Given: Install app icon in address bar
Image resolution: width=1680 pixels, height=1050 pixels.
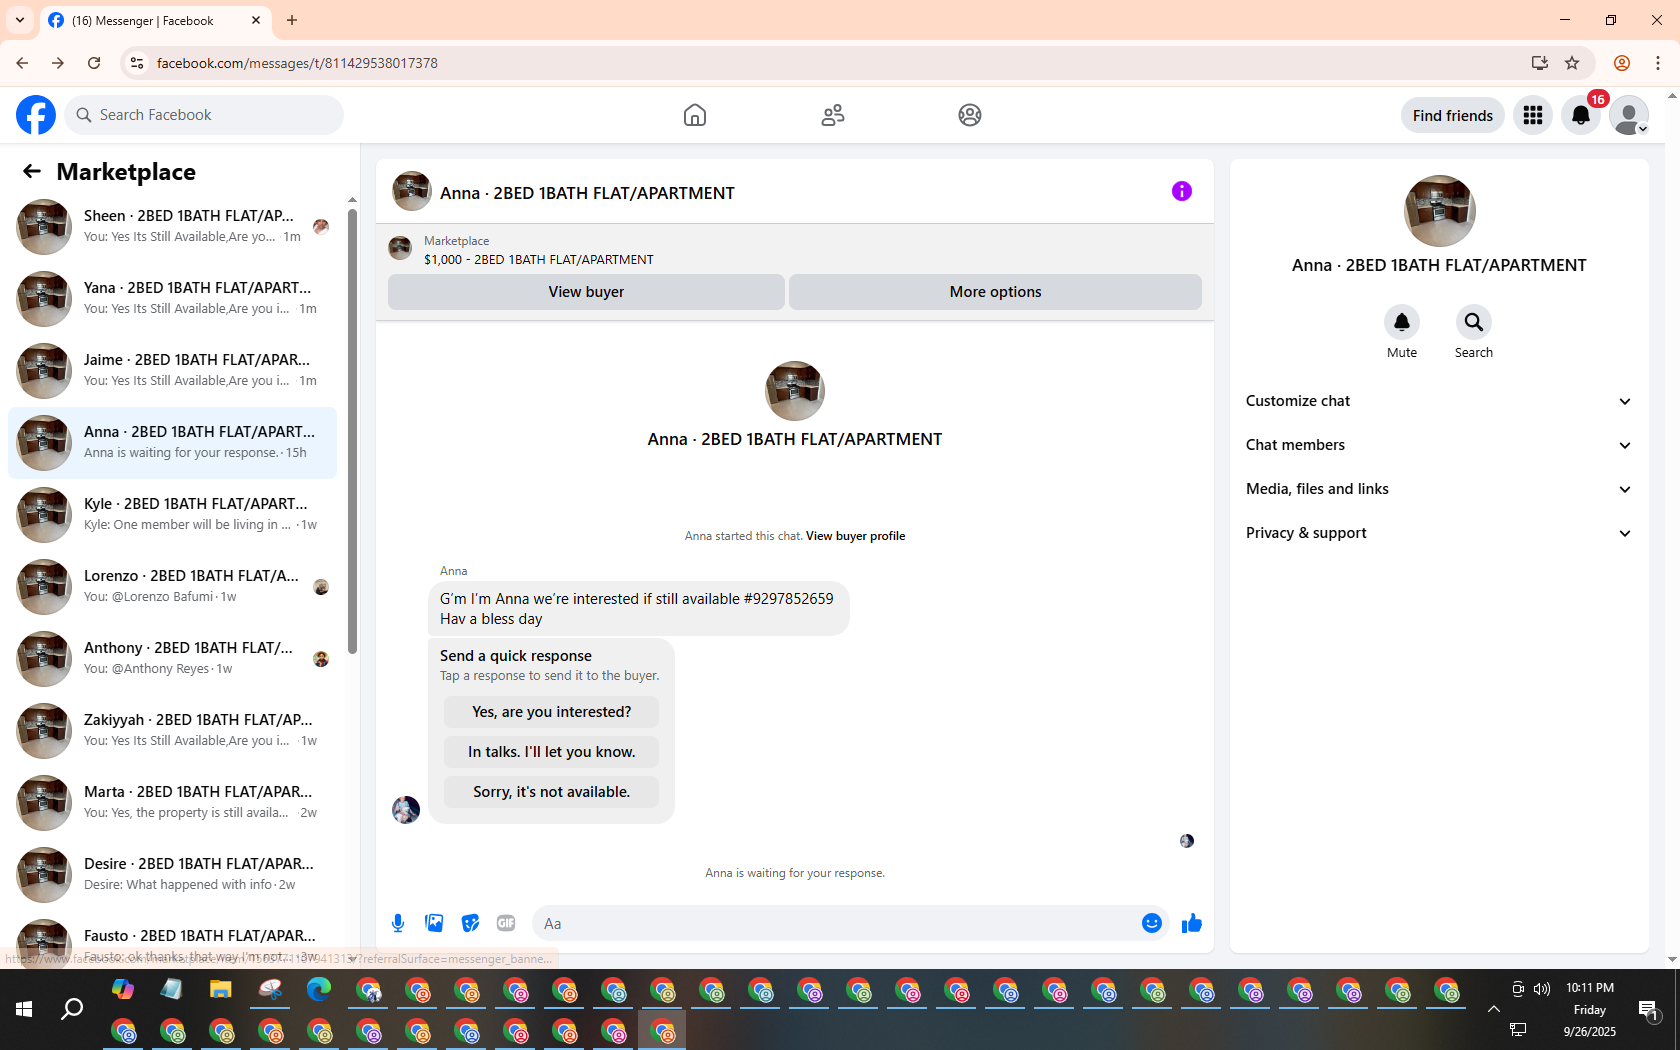Looking at the screenshot, I should (x=1539, y=63).
